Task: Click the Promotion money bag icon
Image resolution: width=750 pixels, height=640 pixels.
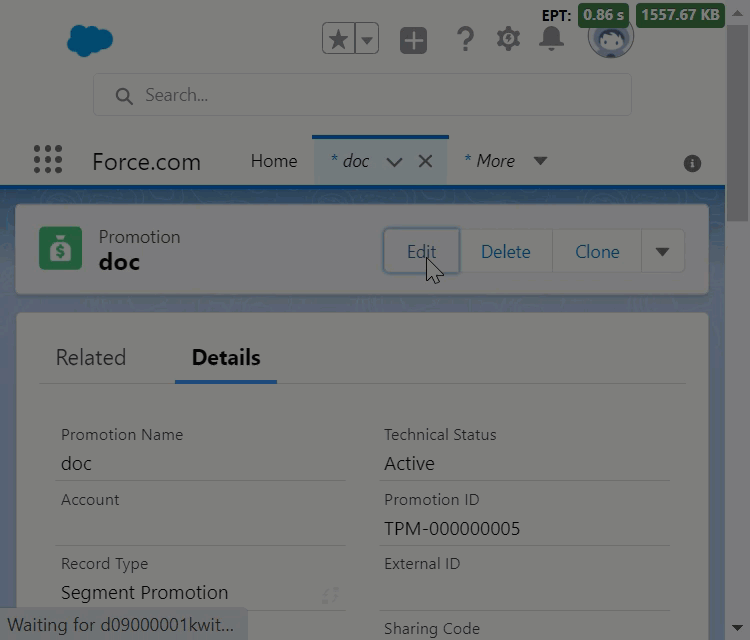Action: click(x=61, y=250)
